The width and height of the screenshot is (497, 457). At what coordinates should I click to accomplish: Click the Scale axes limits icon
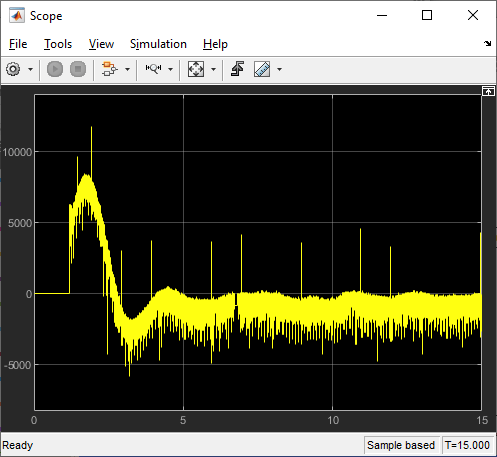(x=196, y=69)
